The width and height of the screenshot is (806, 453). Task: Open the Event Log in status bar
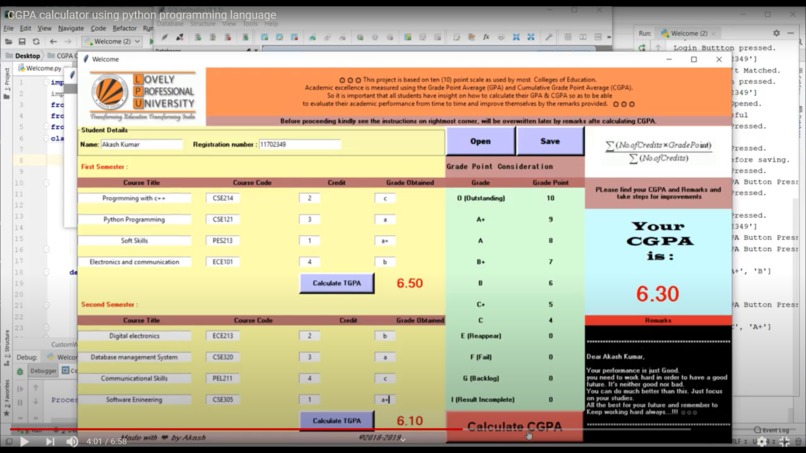pos(771,430)
